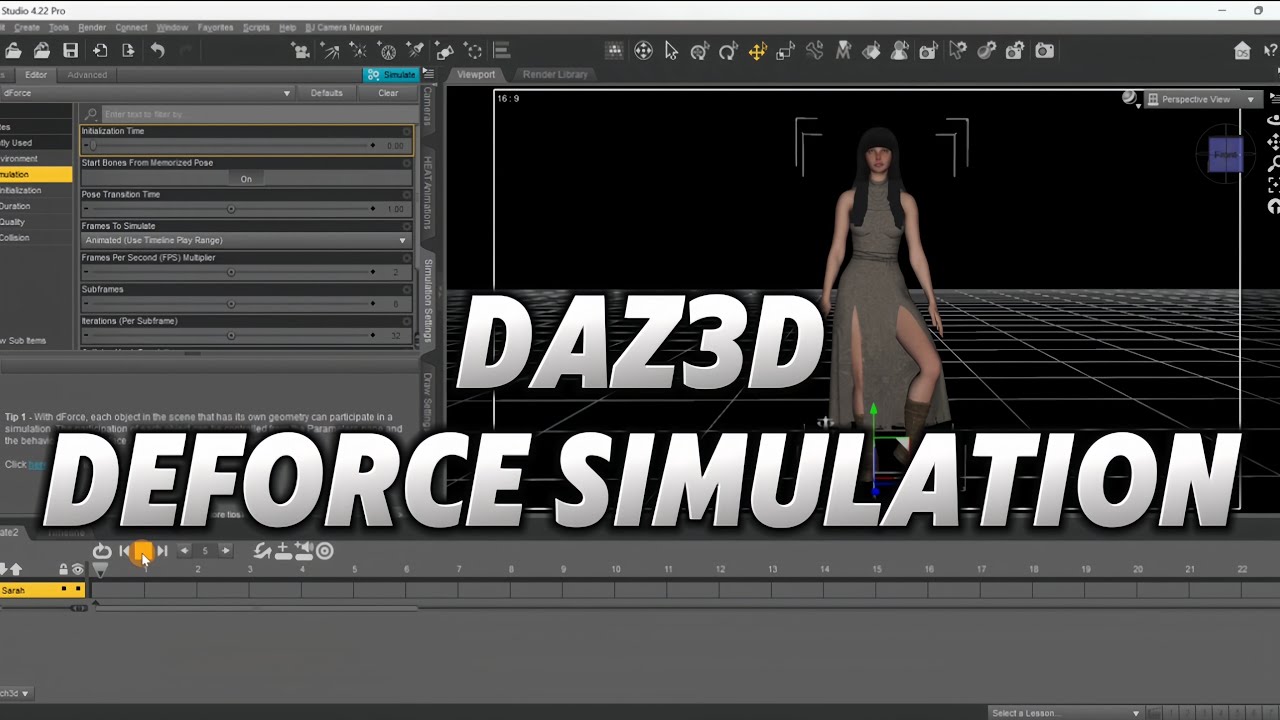Click frame 10 on the timeline ruler
Screen dimensions: 1280x720
616,569
